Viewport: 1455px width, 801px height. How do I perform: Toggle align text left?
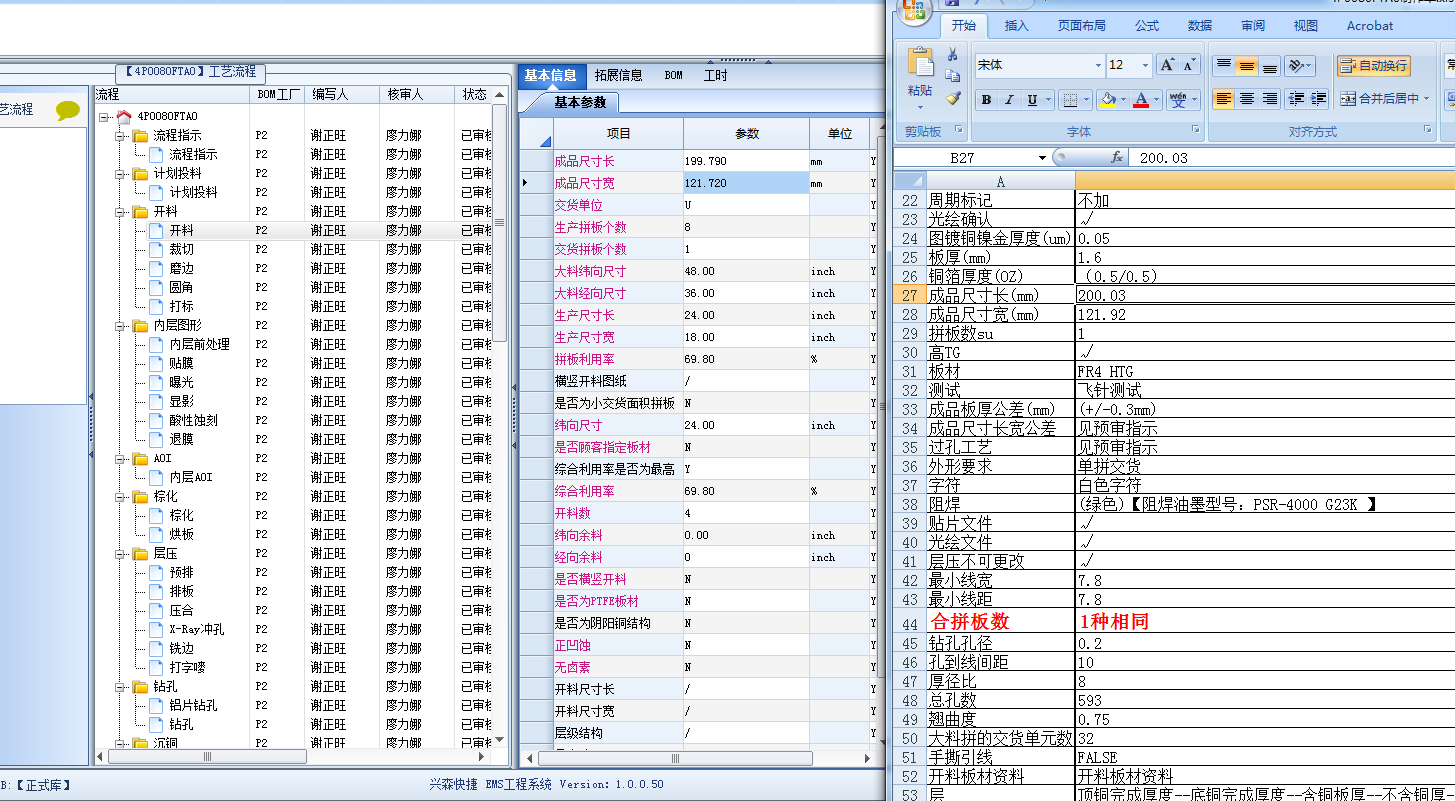[x=1223, y=99]
